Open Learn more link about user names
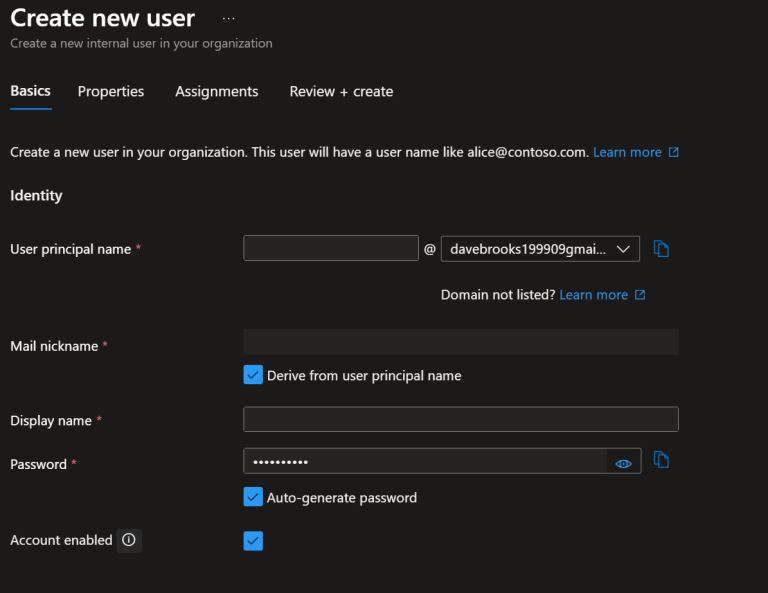This screenshot has height=593, width=768. 627,152
